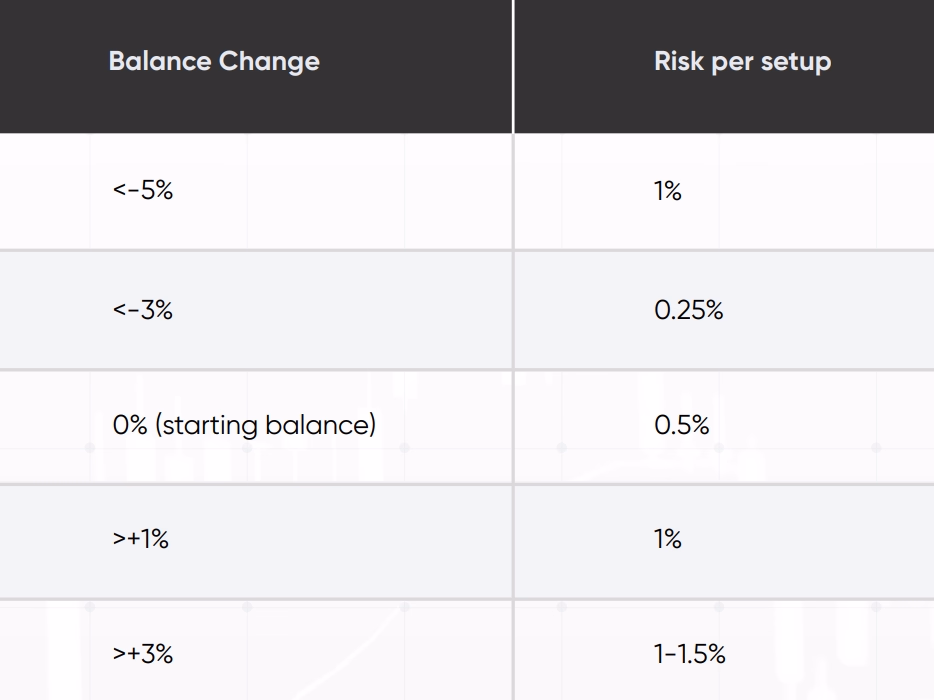The image size is (934, 700).
Task: Click the word setup in the header
Action: 796,62
